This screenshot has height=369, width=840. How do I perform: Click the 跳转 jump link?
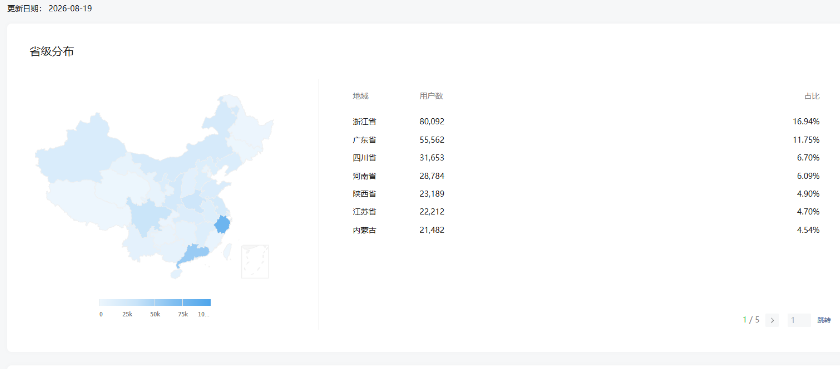824,320
